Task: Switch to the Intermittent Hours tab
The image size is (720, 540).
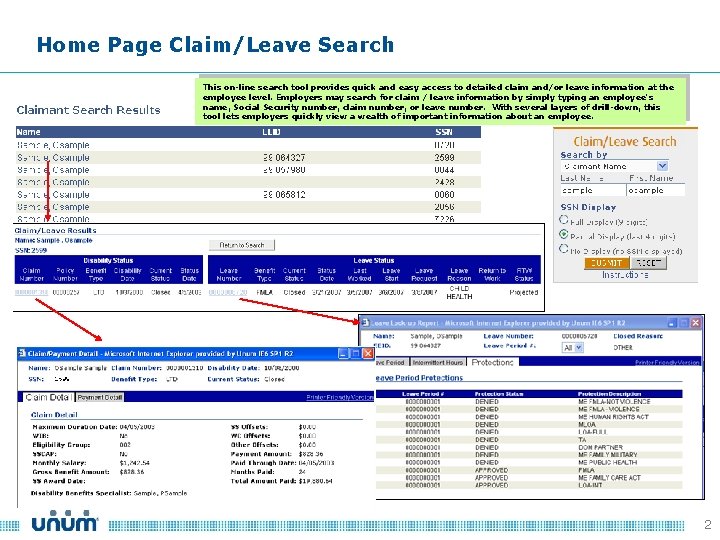Action: pos(438,362)
